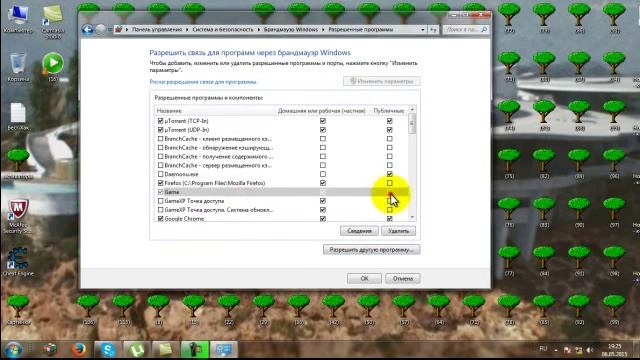640x360 pixels.
Task: Check GameXP Точка доступа program checkbox
Action: click(x=160, y=201)
